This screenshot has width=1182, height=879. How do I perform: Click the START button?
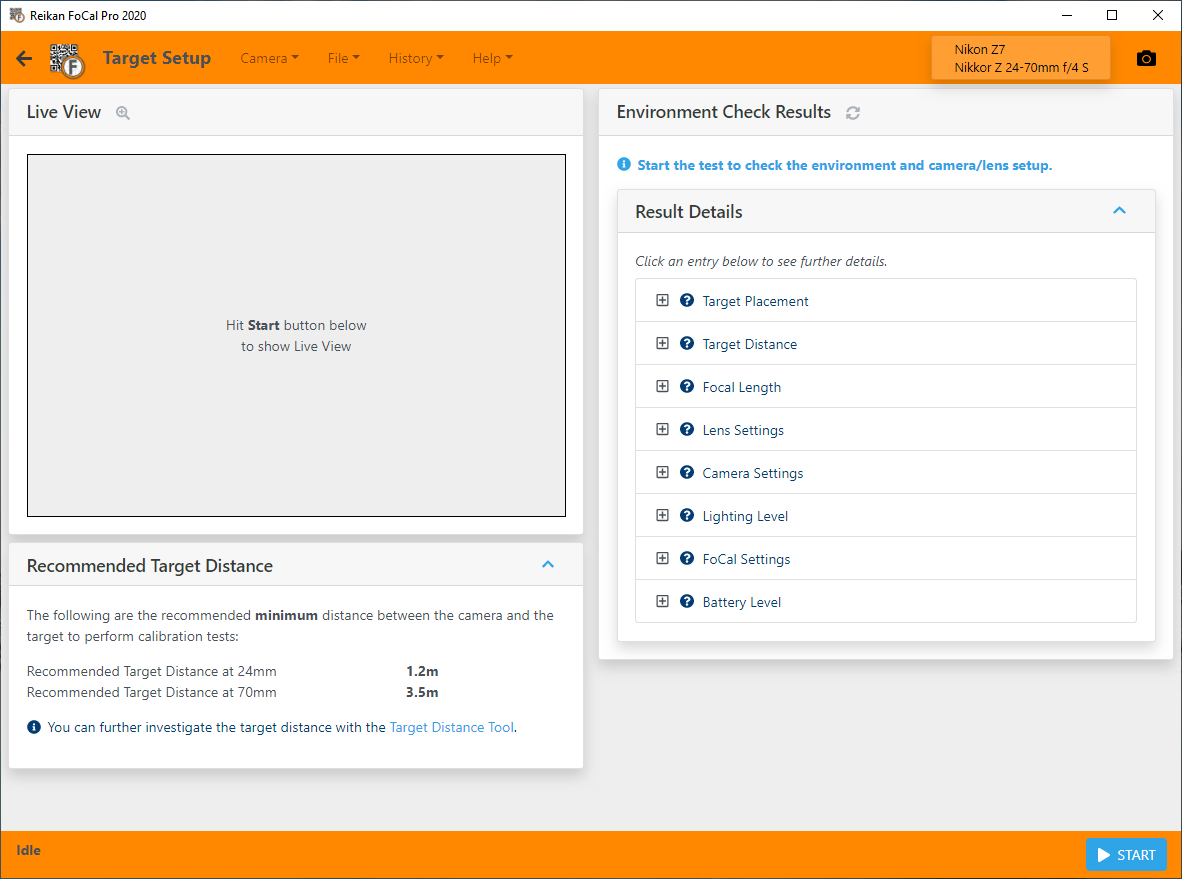coord(1126,855)
